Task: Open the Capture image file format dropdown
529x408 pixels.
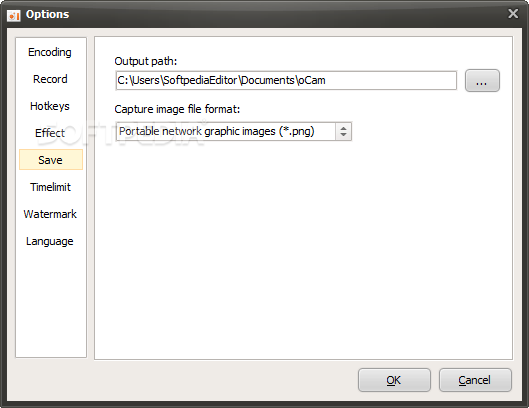Action: point(233,131)
